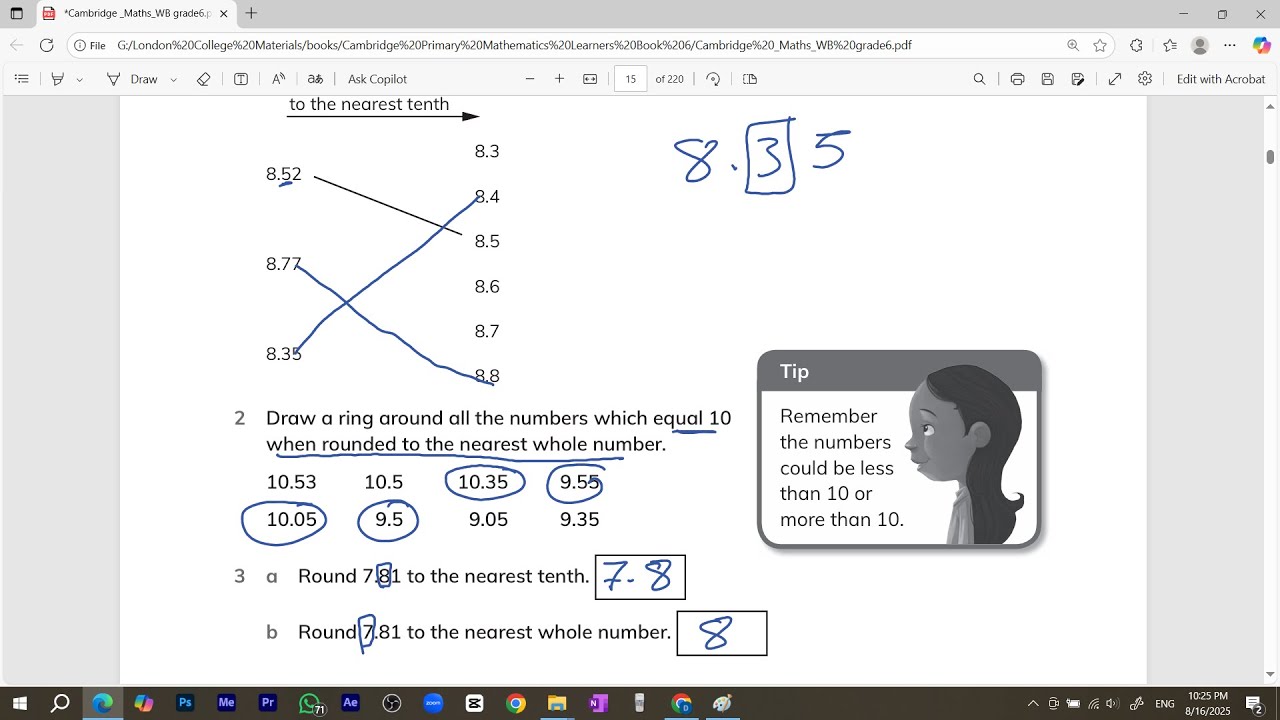
Task: Select the Erase tool
Action: 204,79
